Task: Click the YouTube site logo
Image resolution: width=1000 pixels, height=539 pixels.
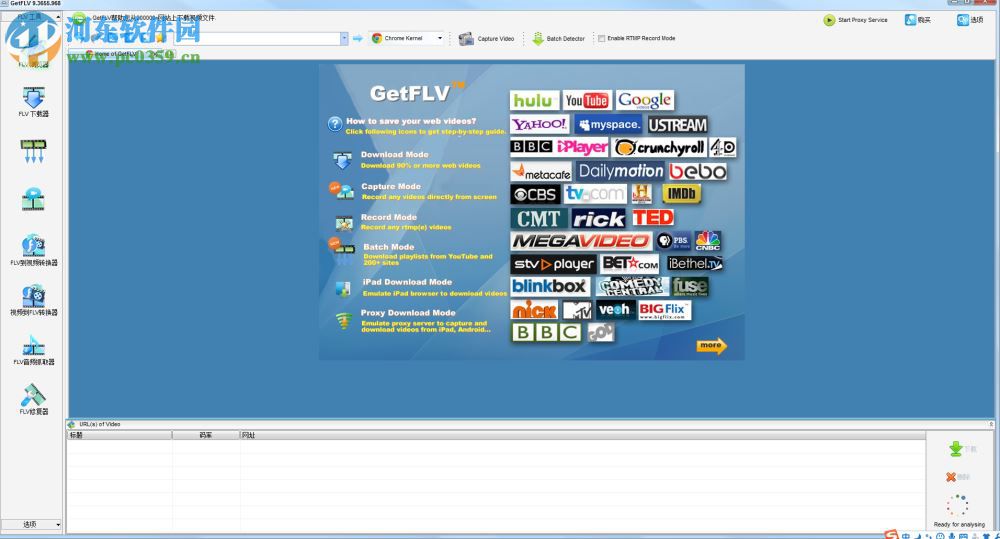Action: pyautogui.click(x=587, y=100)
